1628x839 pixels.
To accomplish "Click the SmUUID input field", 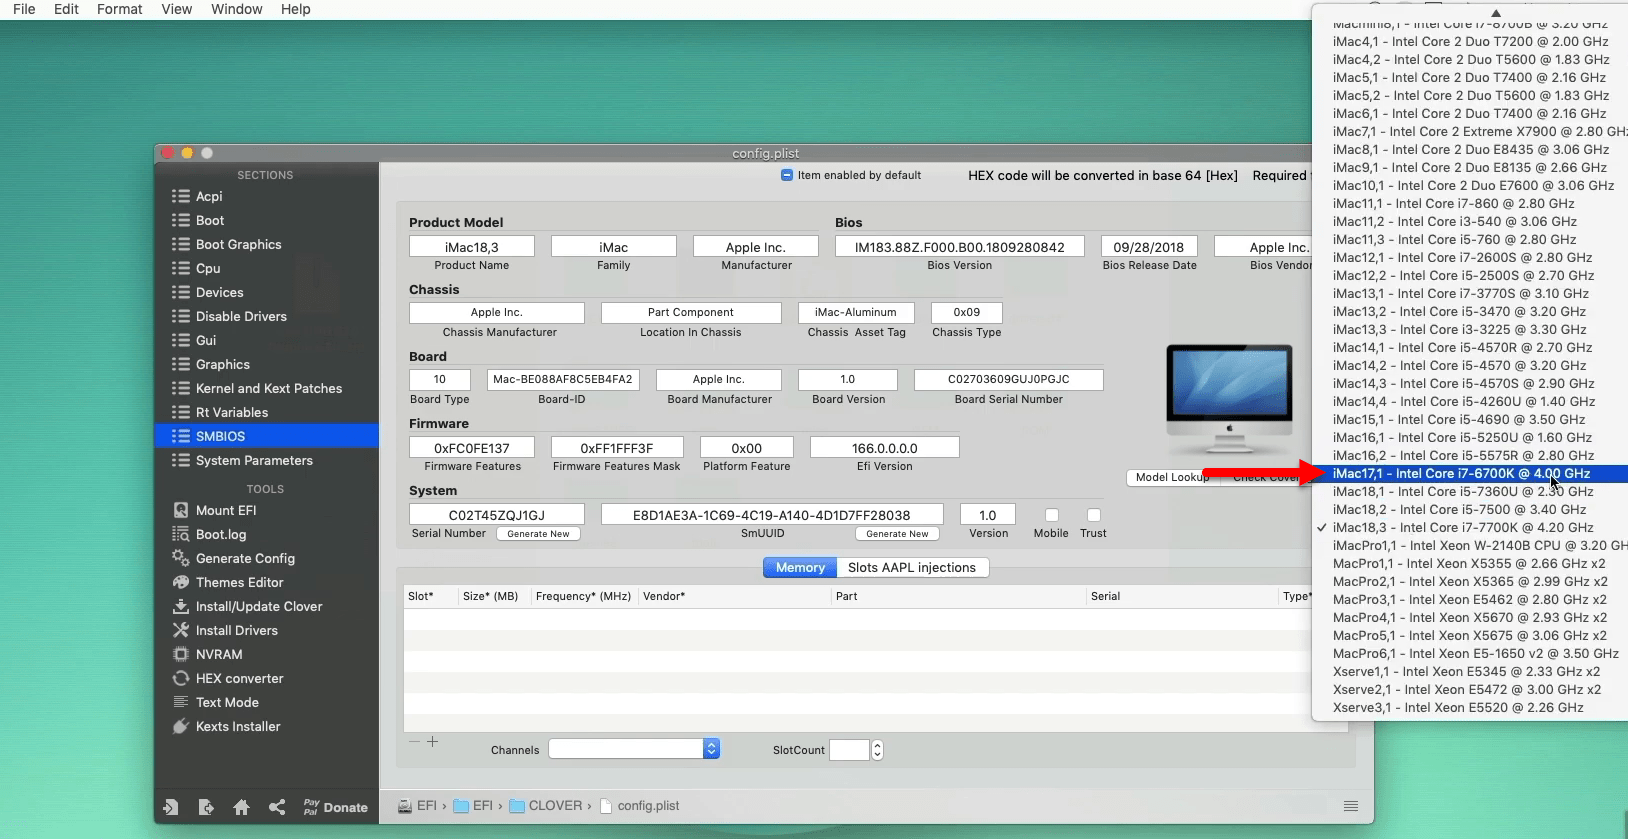I will tap(772, 515).
